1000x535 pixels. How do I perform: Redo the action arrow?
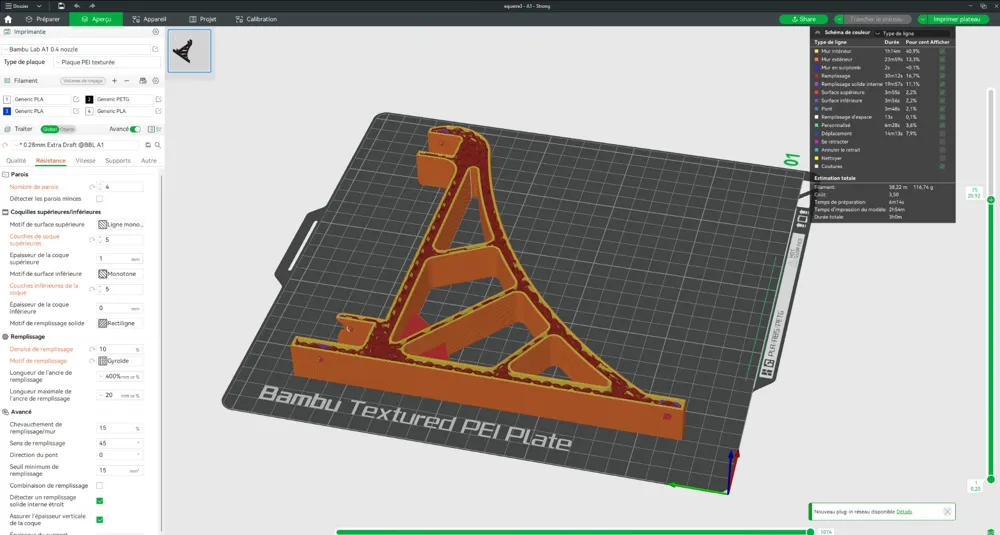(92, 6)
